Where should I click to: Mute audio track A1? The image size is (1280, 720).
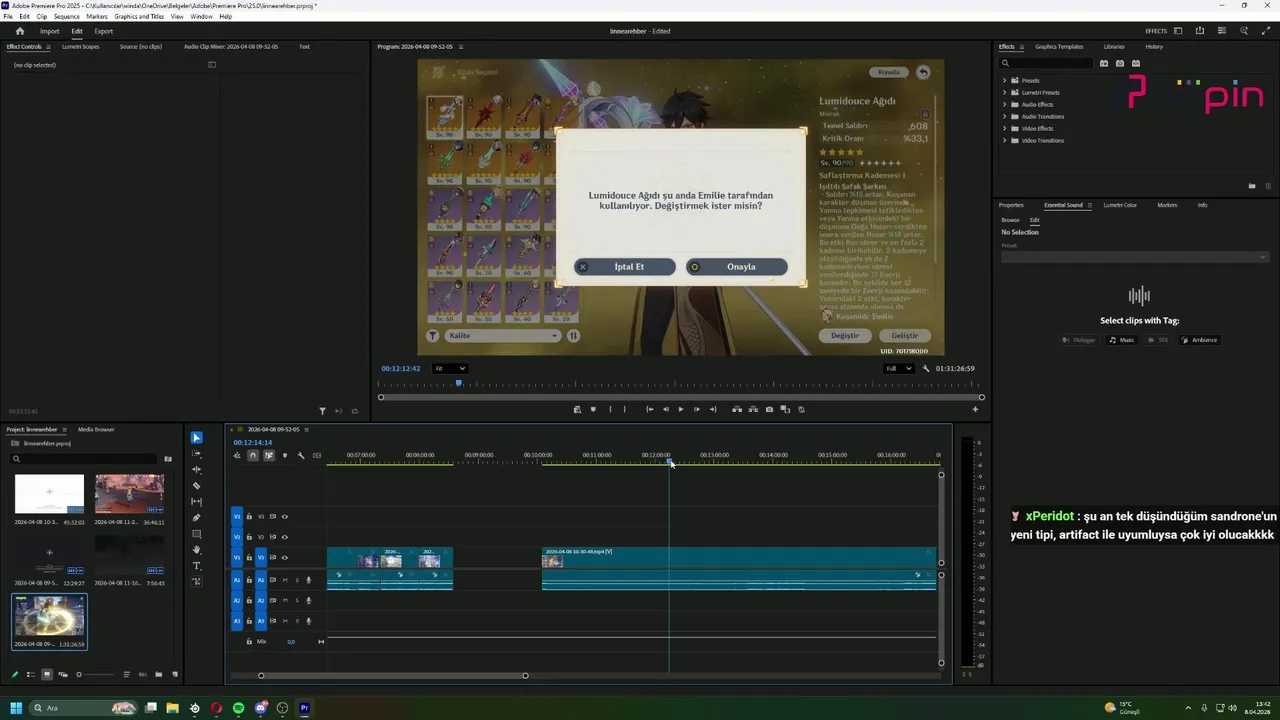tap(285, 580)
